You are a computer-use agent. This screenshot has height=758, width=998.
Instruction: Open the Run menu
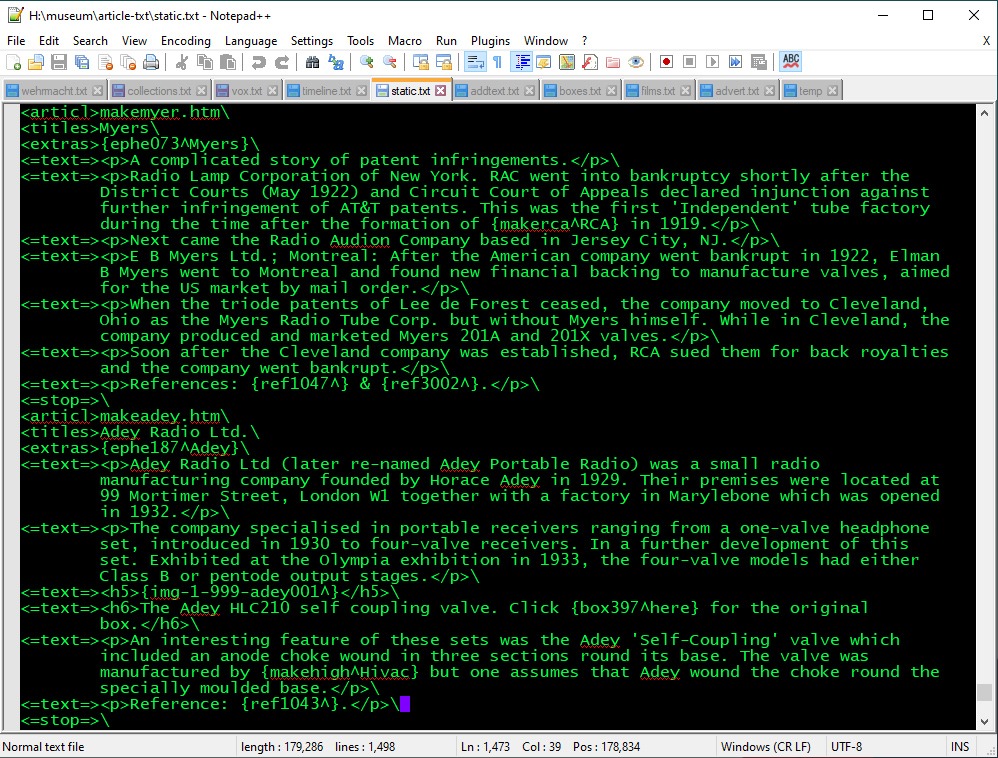446,41
